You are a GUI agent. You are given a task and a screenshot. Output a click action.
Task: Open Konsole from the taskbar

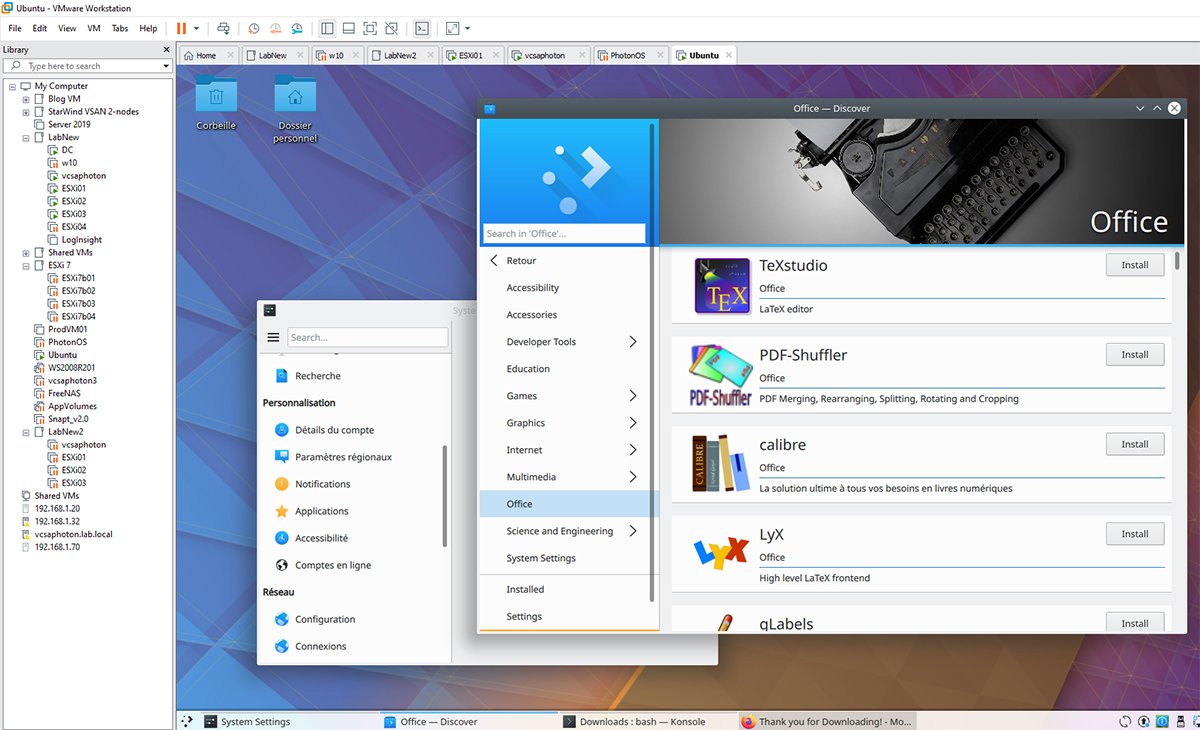(643, 721)
